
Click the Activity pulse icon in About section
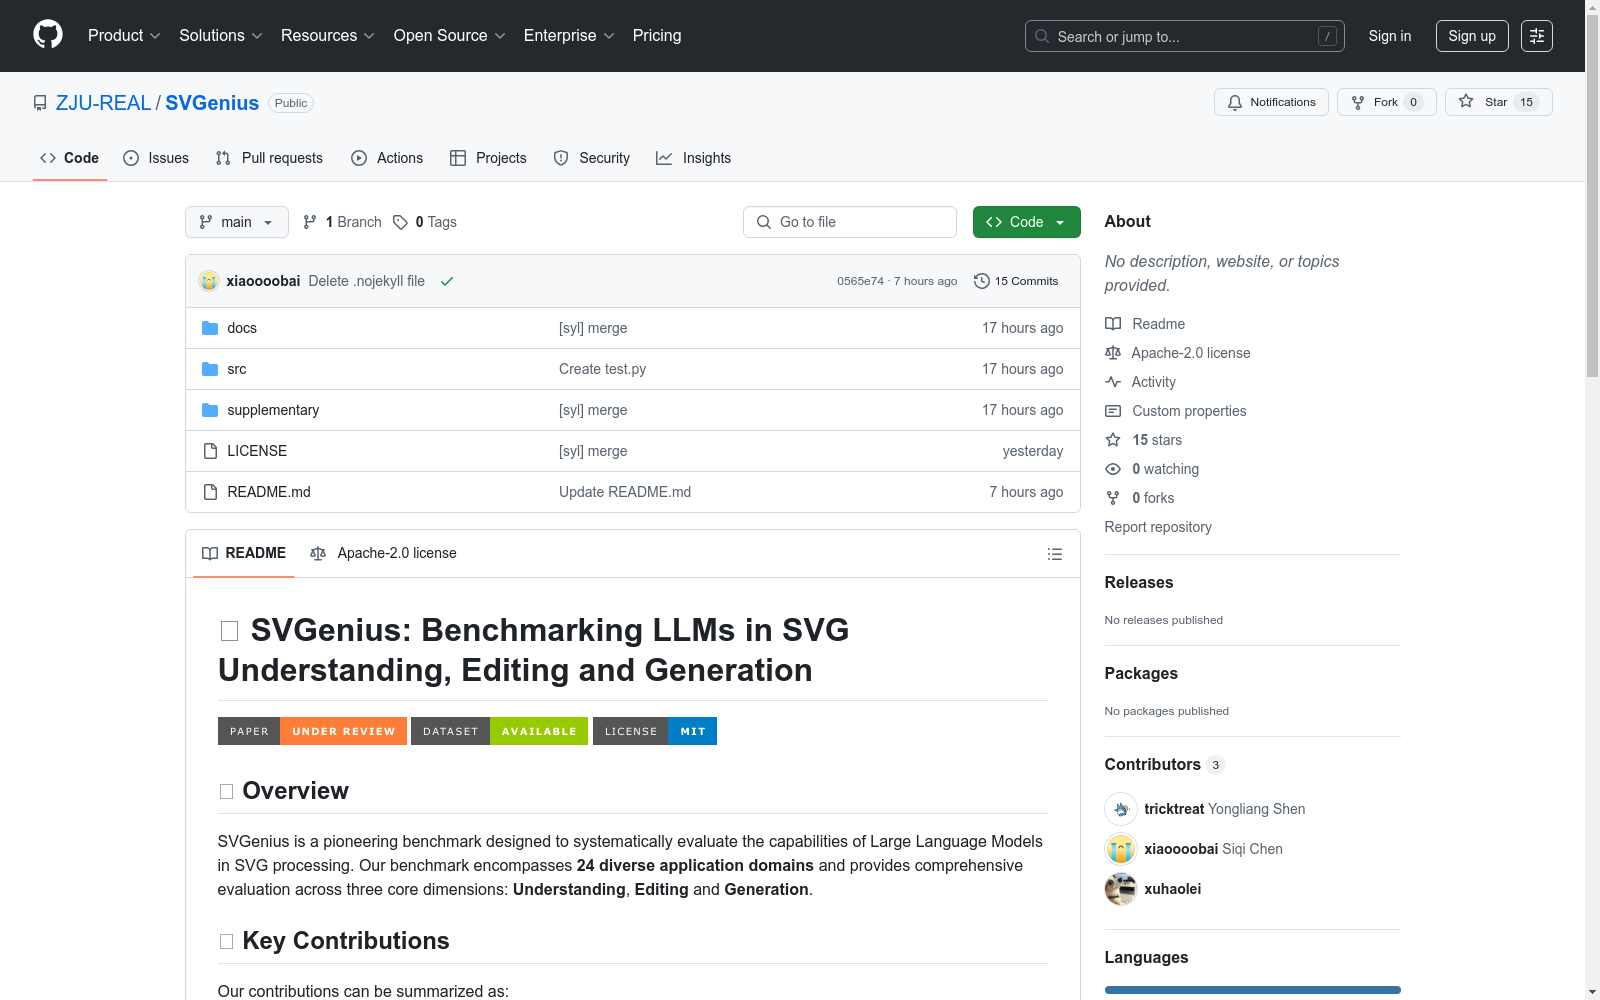click(x=1113, y=382)
